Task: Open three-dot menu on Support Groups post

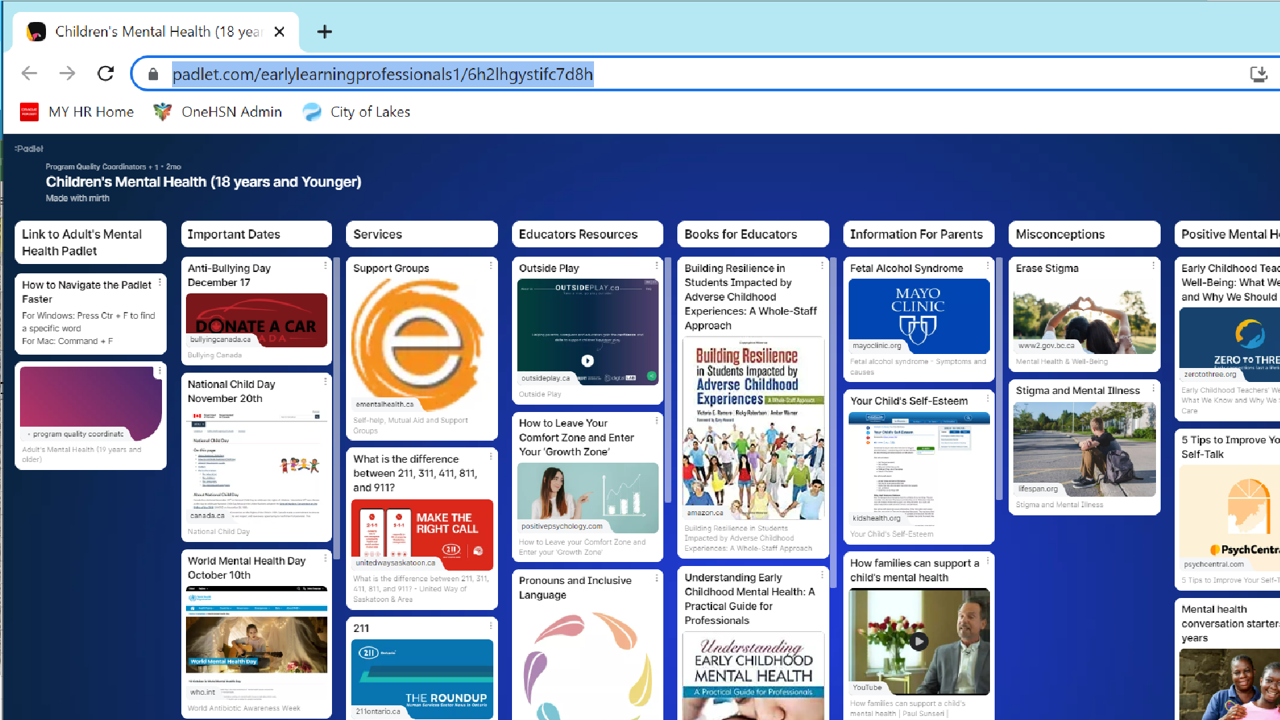Action: click(x=491, y=266)
